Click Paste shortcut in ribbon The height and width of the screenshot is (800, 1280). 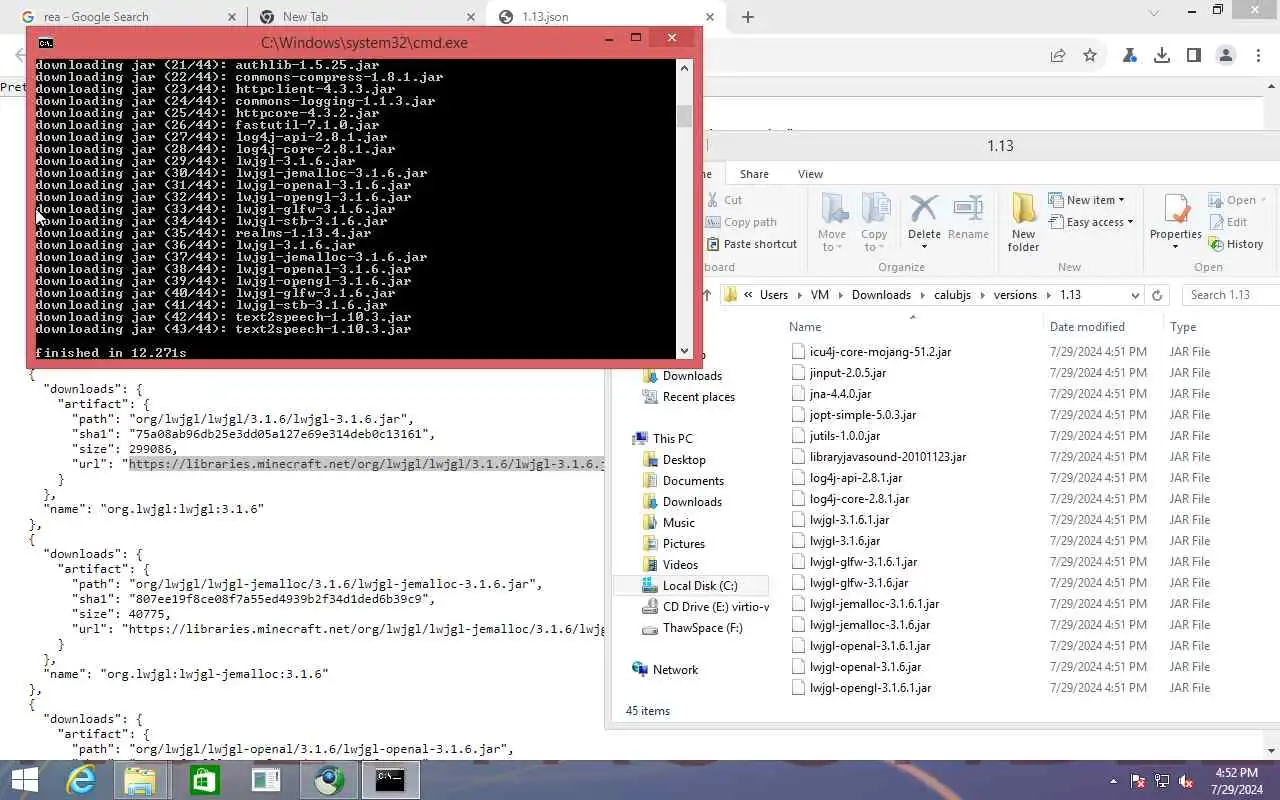coord(751,244)
